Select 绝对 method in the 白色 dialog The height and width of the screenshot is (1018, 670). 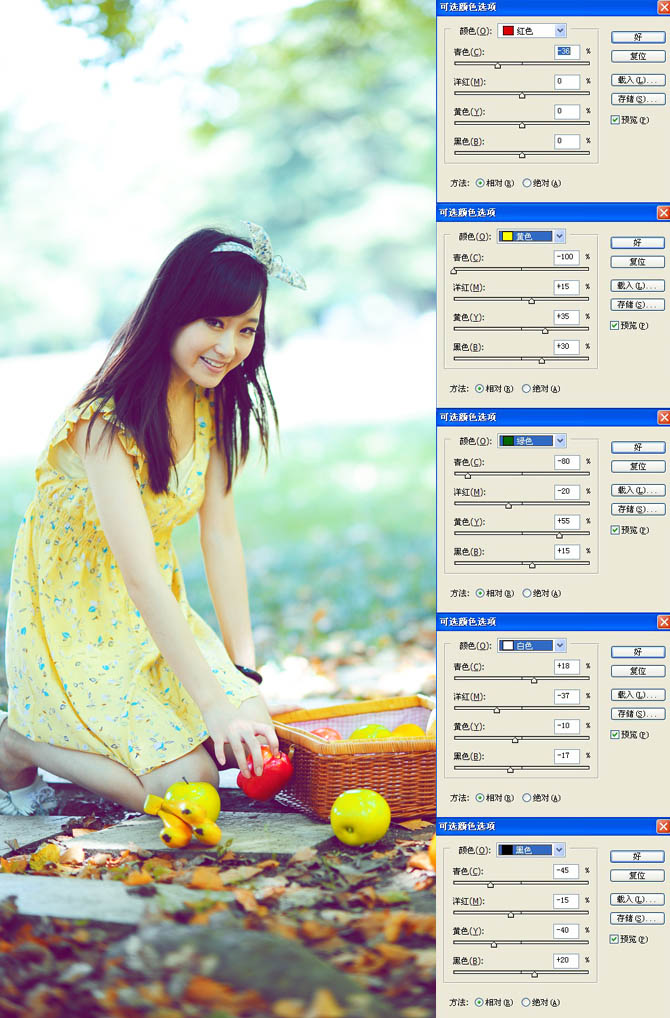coord(527,798)
